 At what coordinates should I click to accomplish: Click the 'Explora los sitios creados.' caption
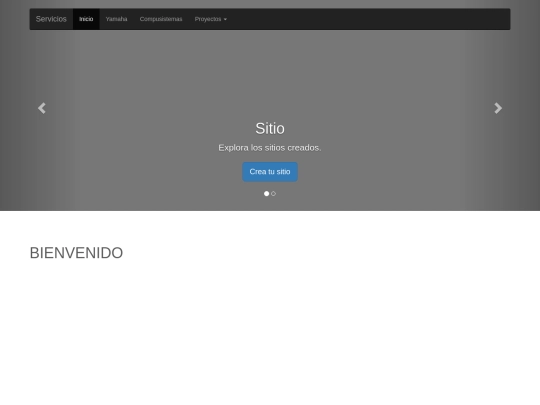click(x=270, y=148)
